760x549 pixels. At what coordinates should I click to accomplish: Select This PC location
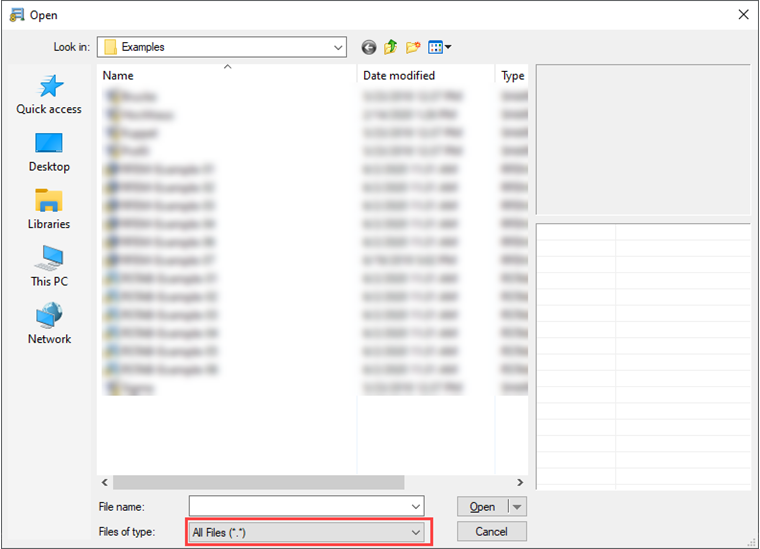pos(49,267)
